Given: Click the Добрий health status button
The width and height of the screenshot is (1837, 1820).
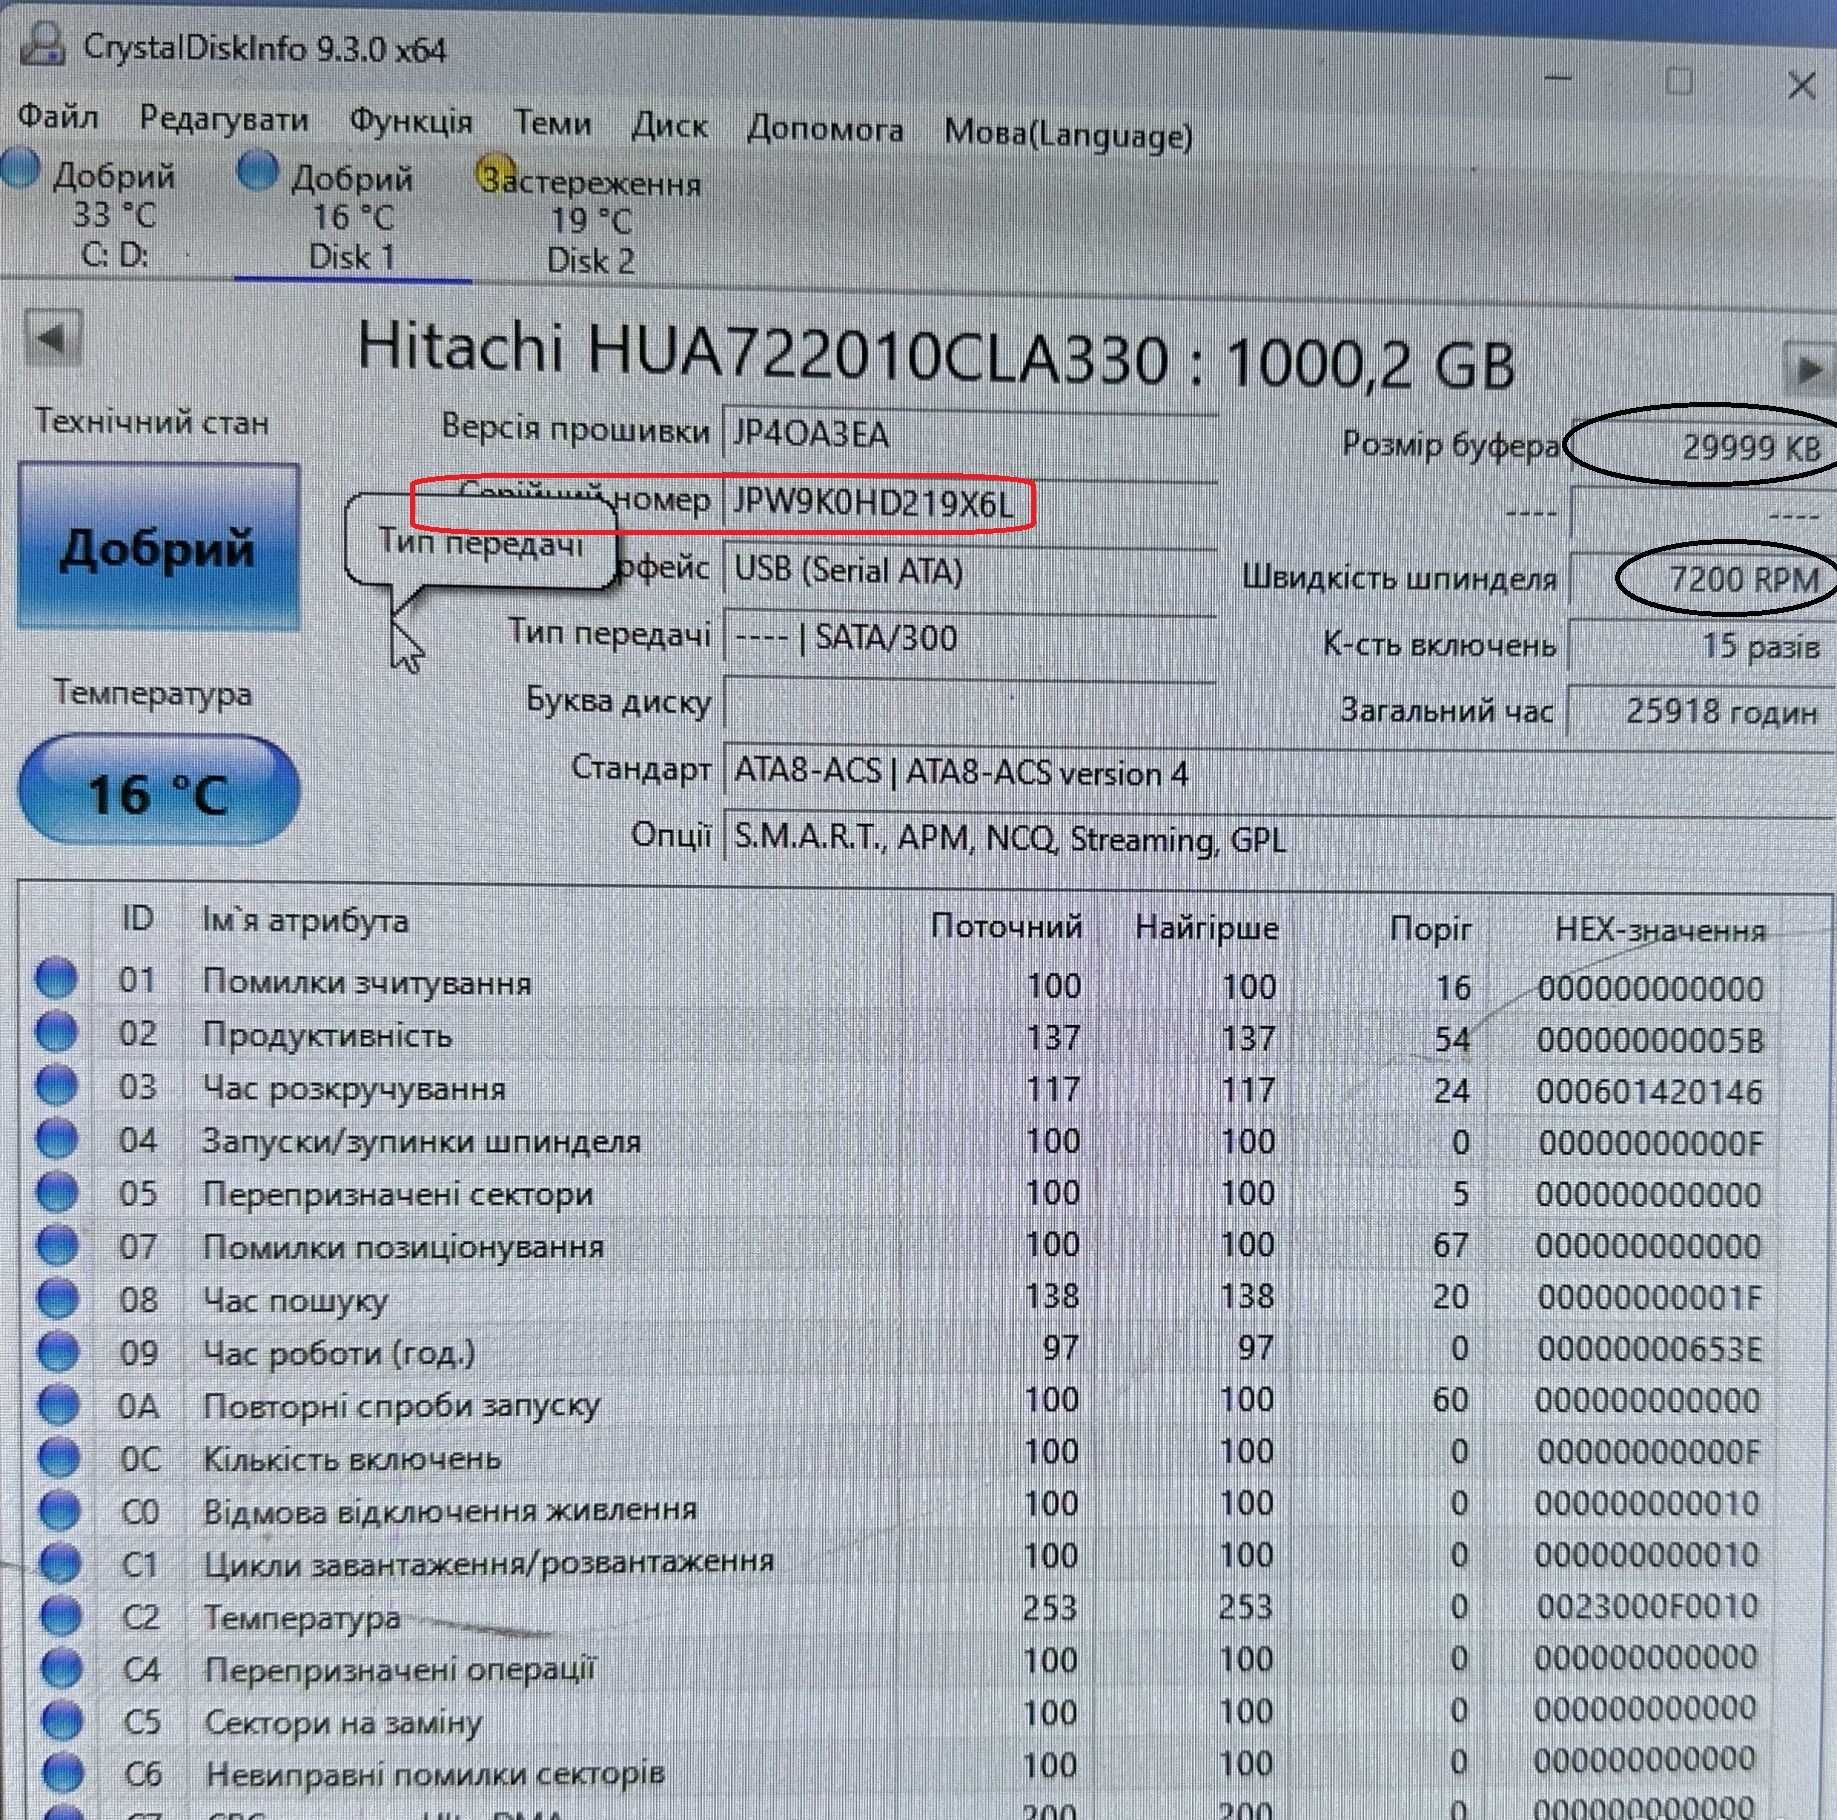Looking at the screenshot, I should pyautogui.click(x=158, y=546).
